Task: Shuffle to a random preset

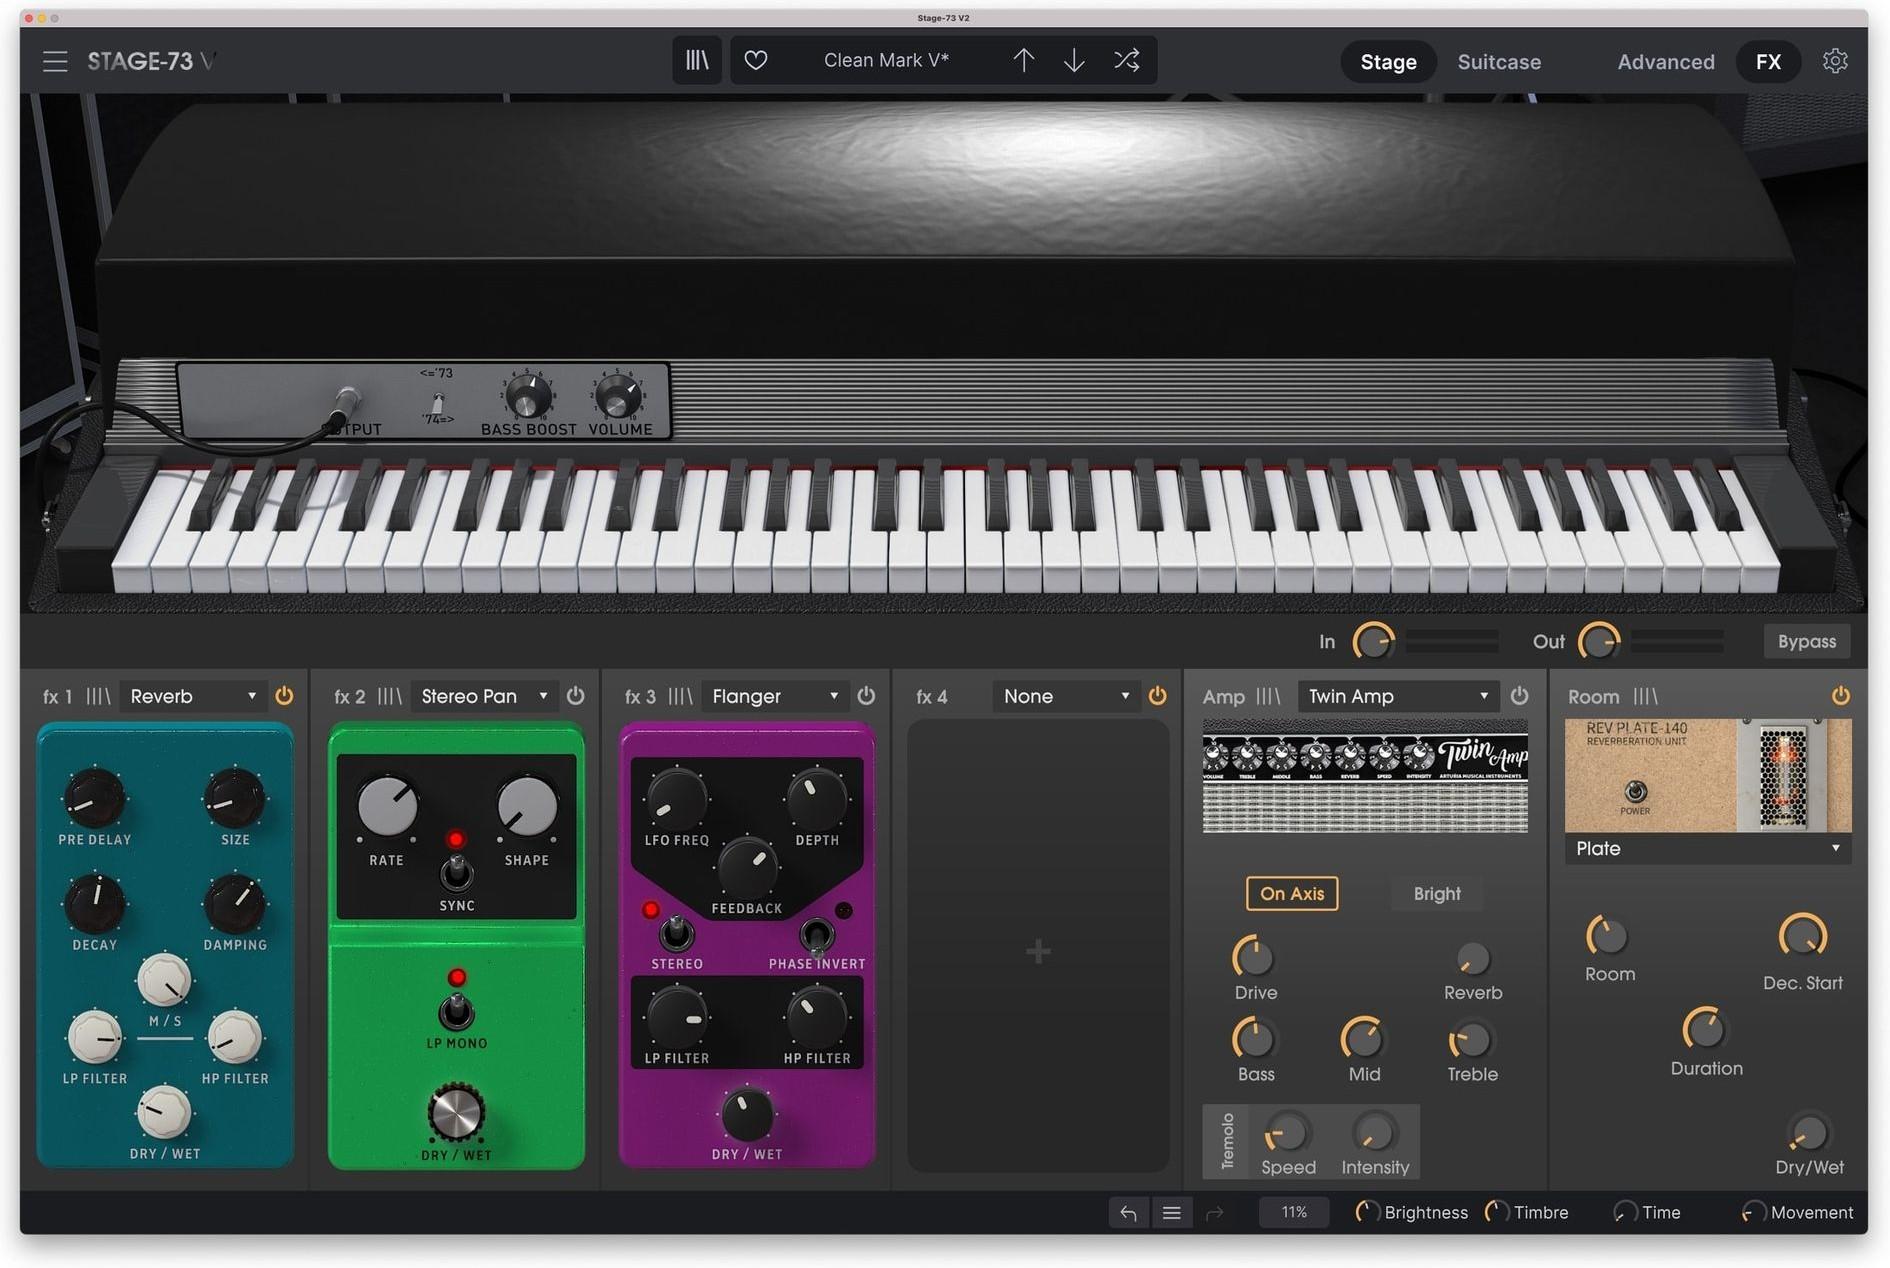Action: click(1126, 60)
